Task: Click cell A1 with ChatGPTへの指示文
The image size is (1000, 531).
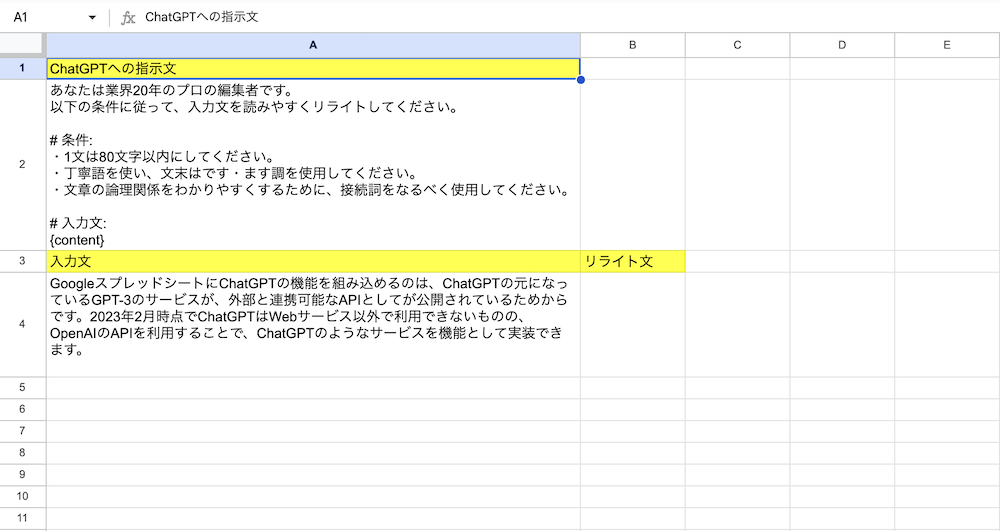Action: coord(313,68)
